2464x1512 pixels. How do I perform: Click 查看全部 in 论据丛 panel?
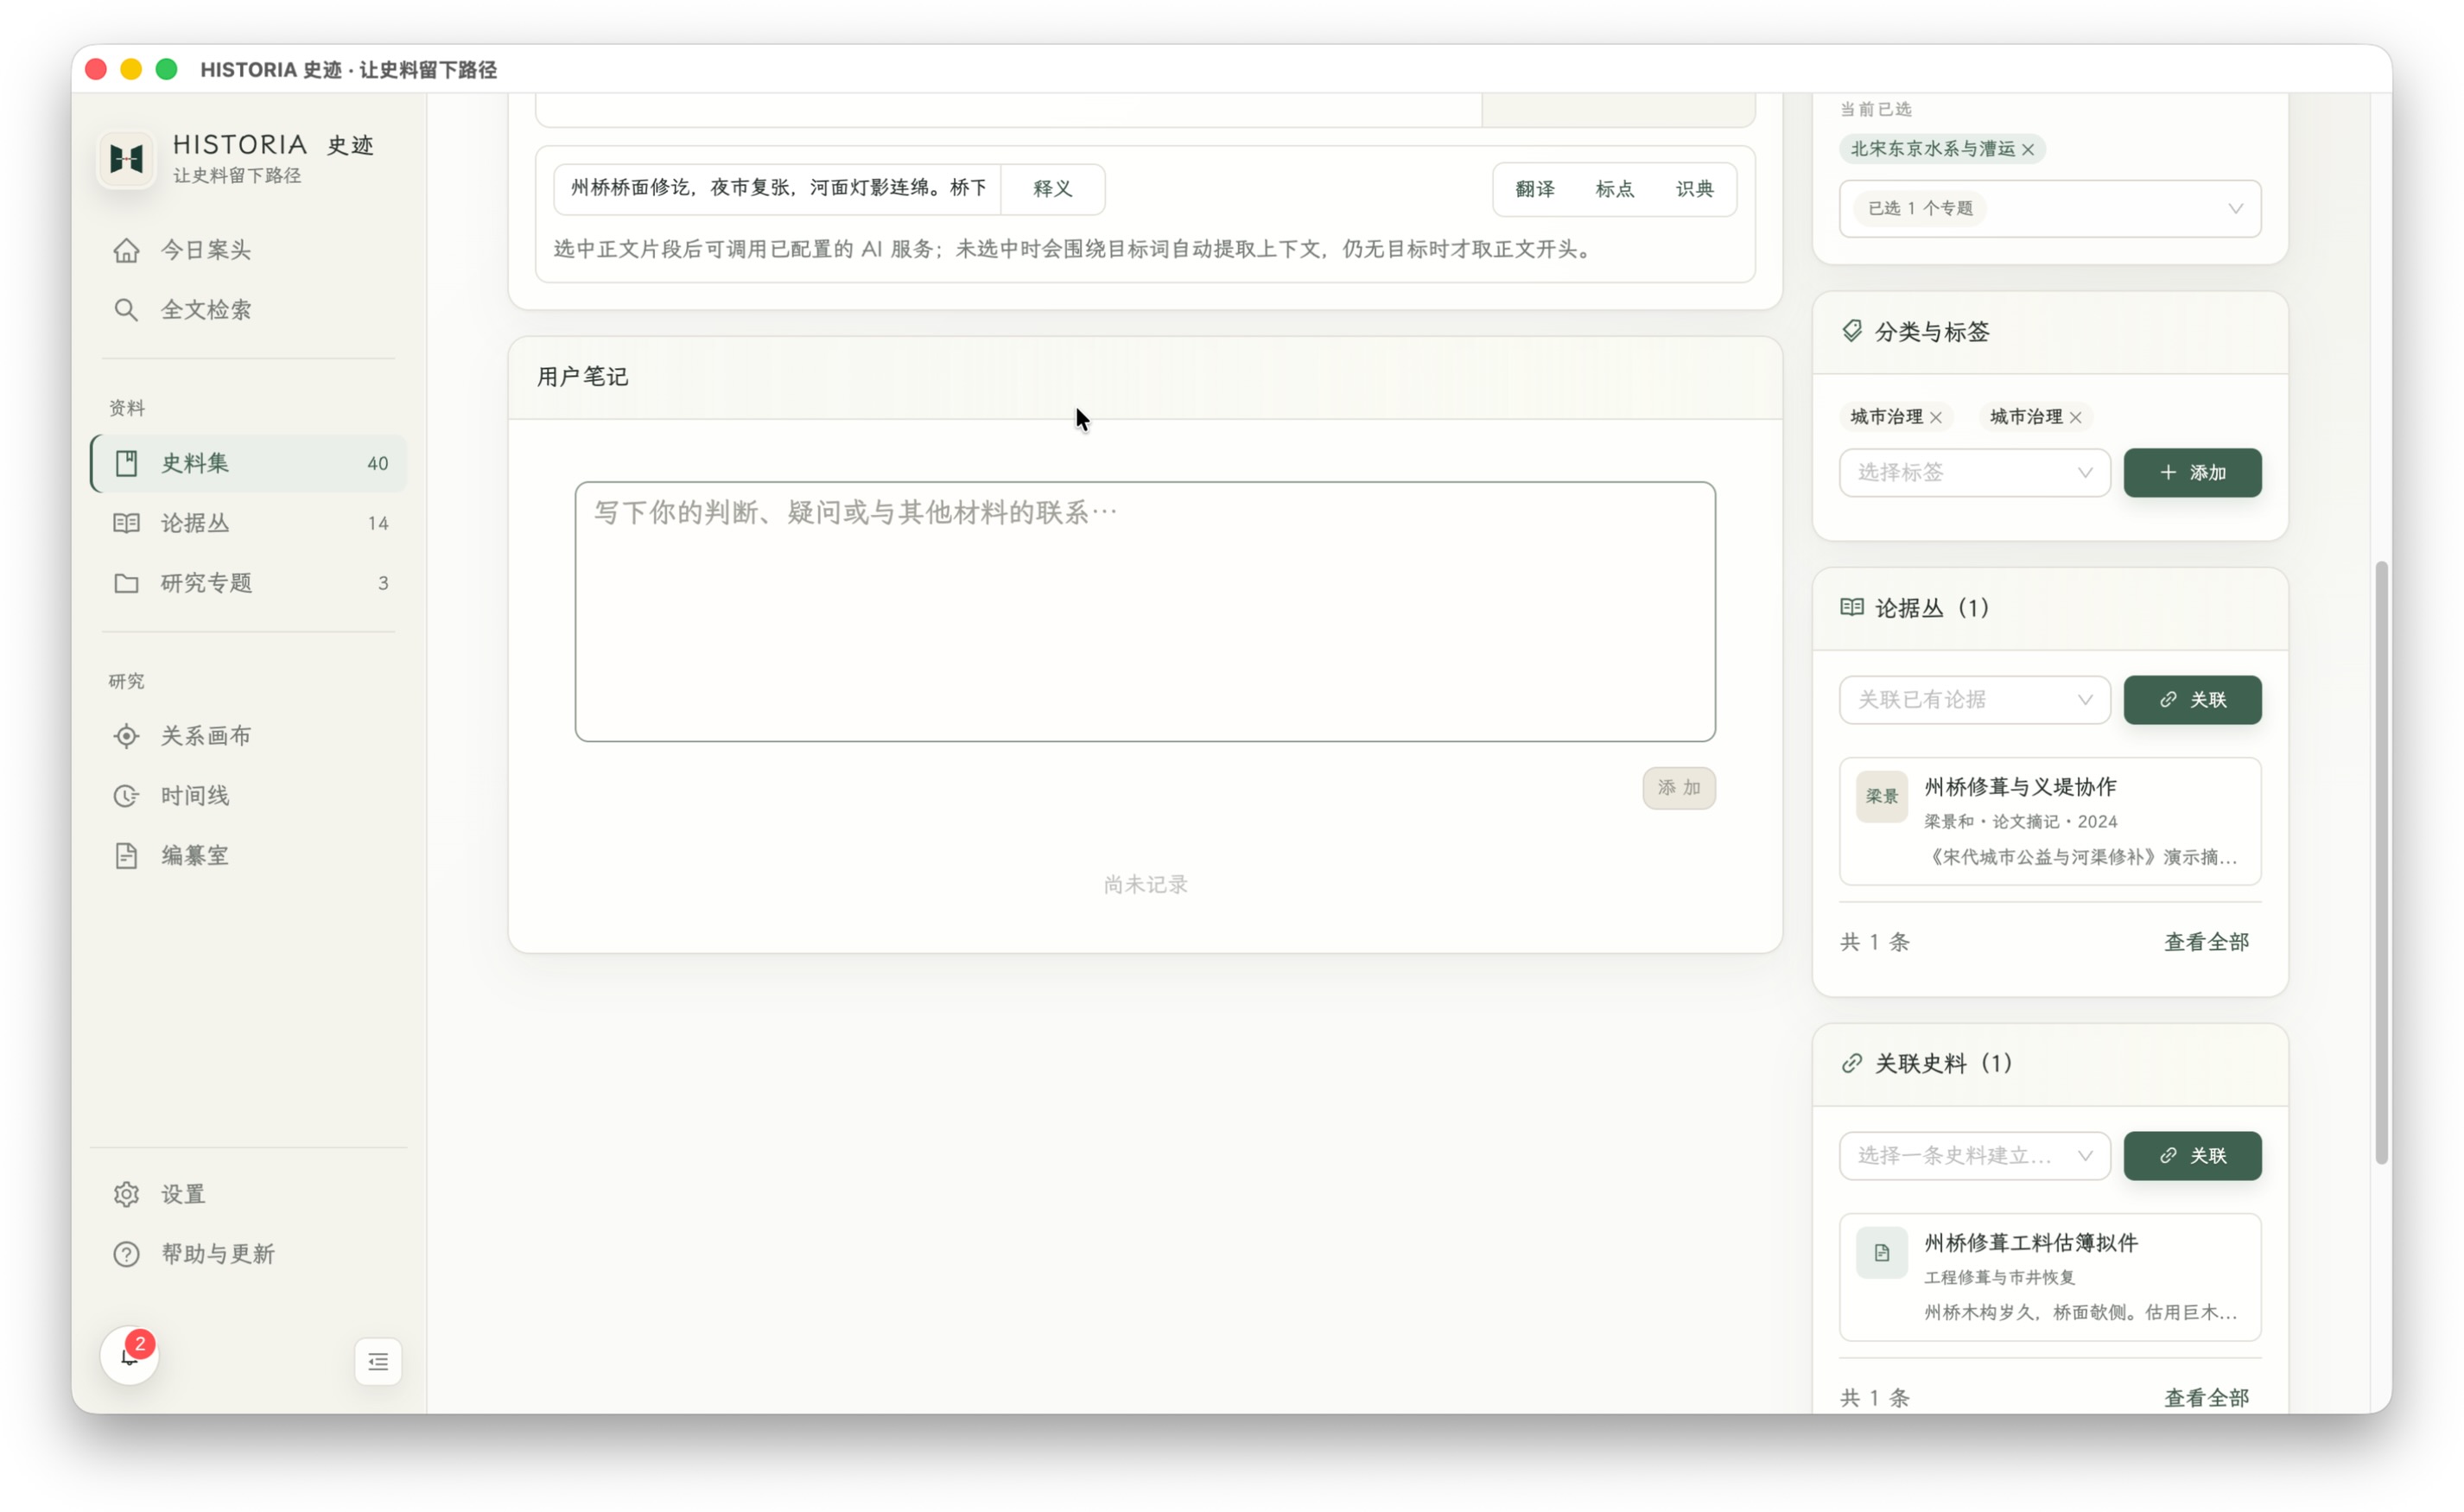(x=2206, y=942)
